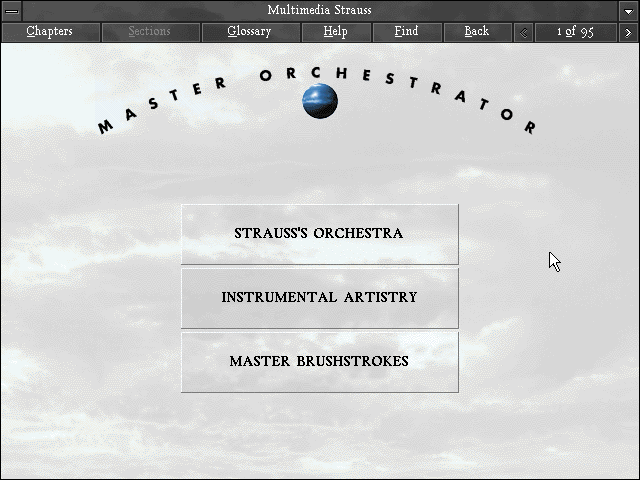
Task: Open the Help menu
Action: [336, 32]
